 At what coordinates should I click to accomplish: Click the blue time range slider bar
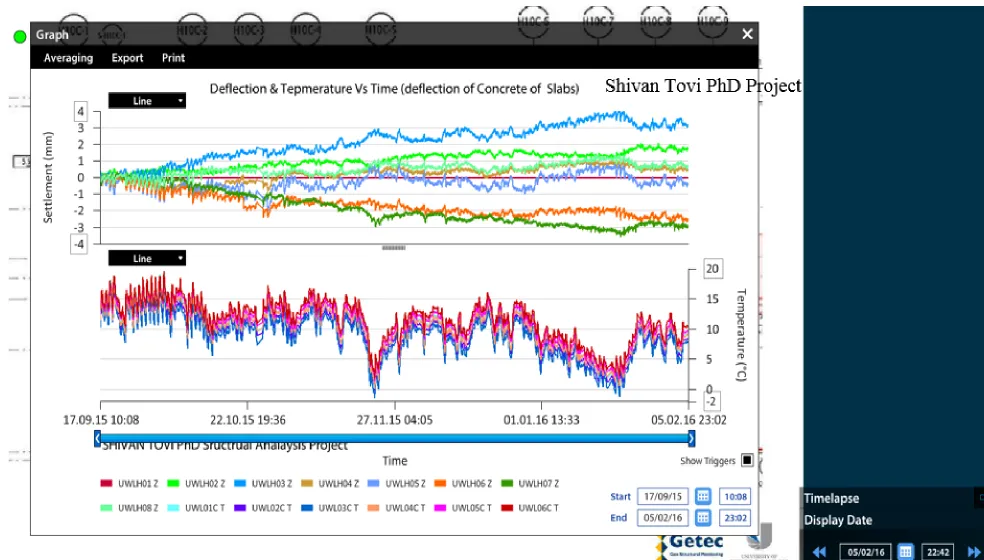coord(394,438)
